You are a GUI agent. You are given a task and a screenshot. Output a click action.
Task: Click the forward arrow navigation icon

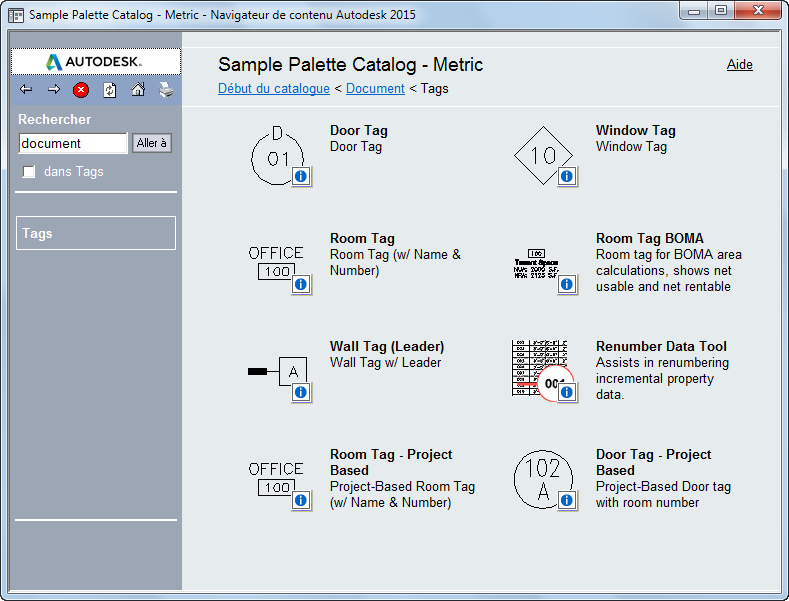pos(53,90)
